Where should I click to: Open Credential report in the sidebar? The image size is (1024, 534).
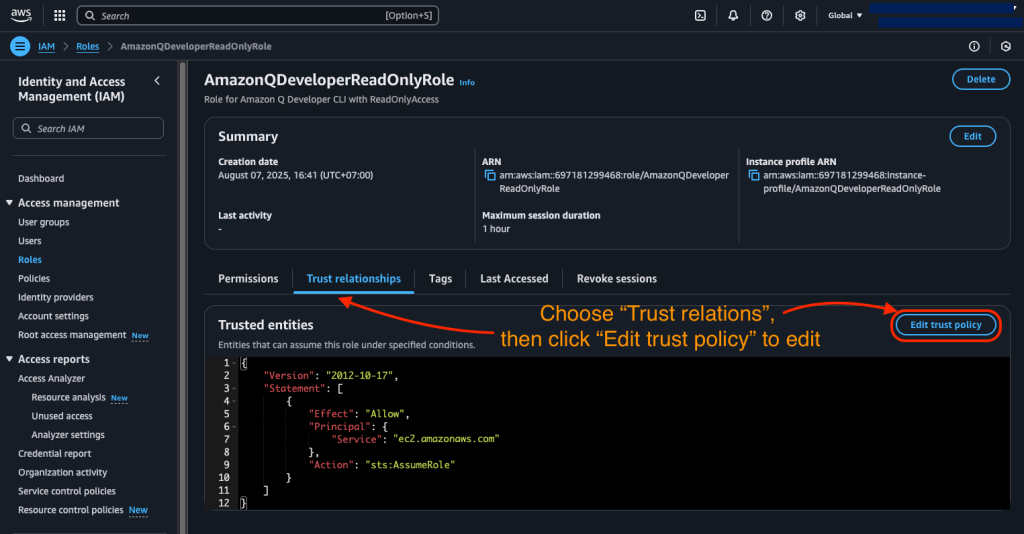coord(55,454)
